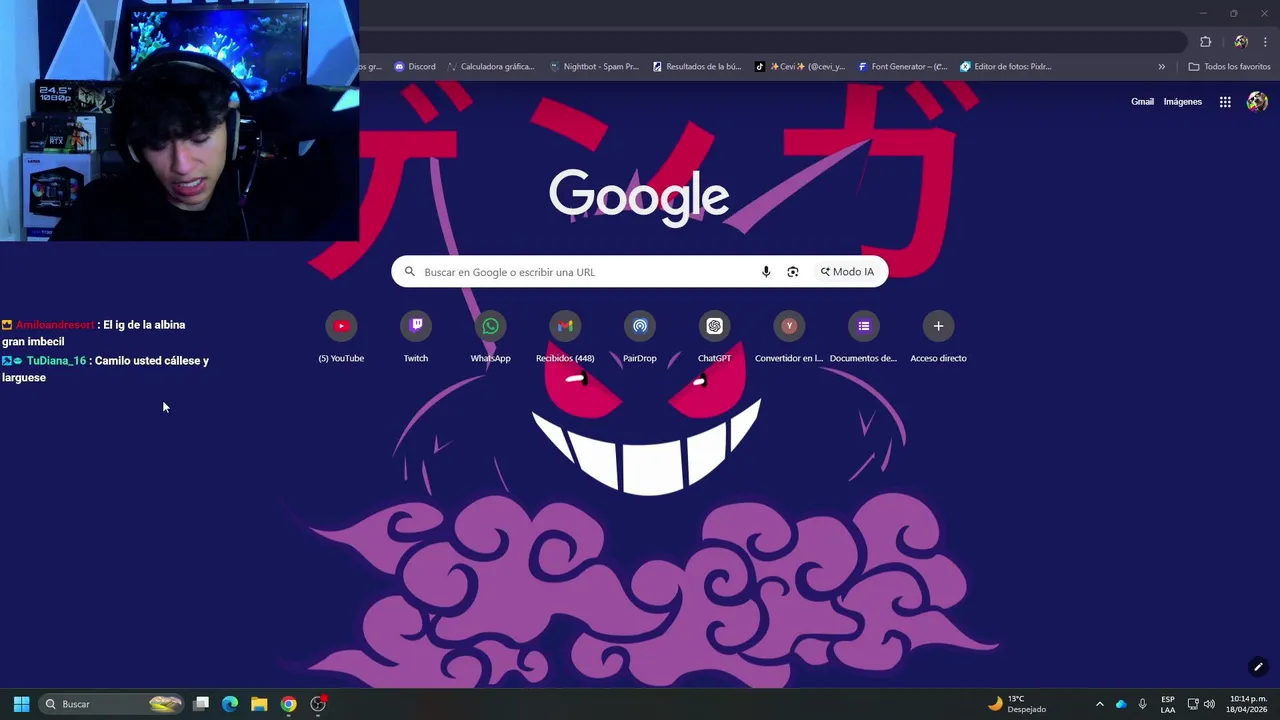Open the Cevi TikTok bookmark

800,67
